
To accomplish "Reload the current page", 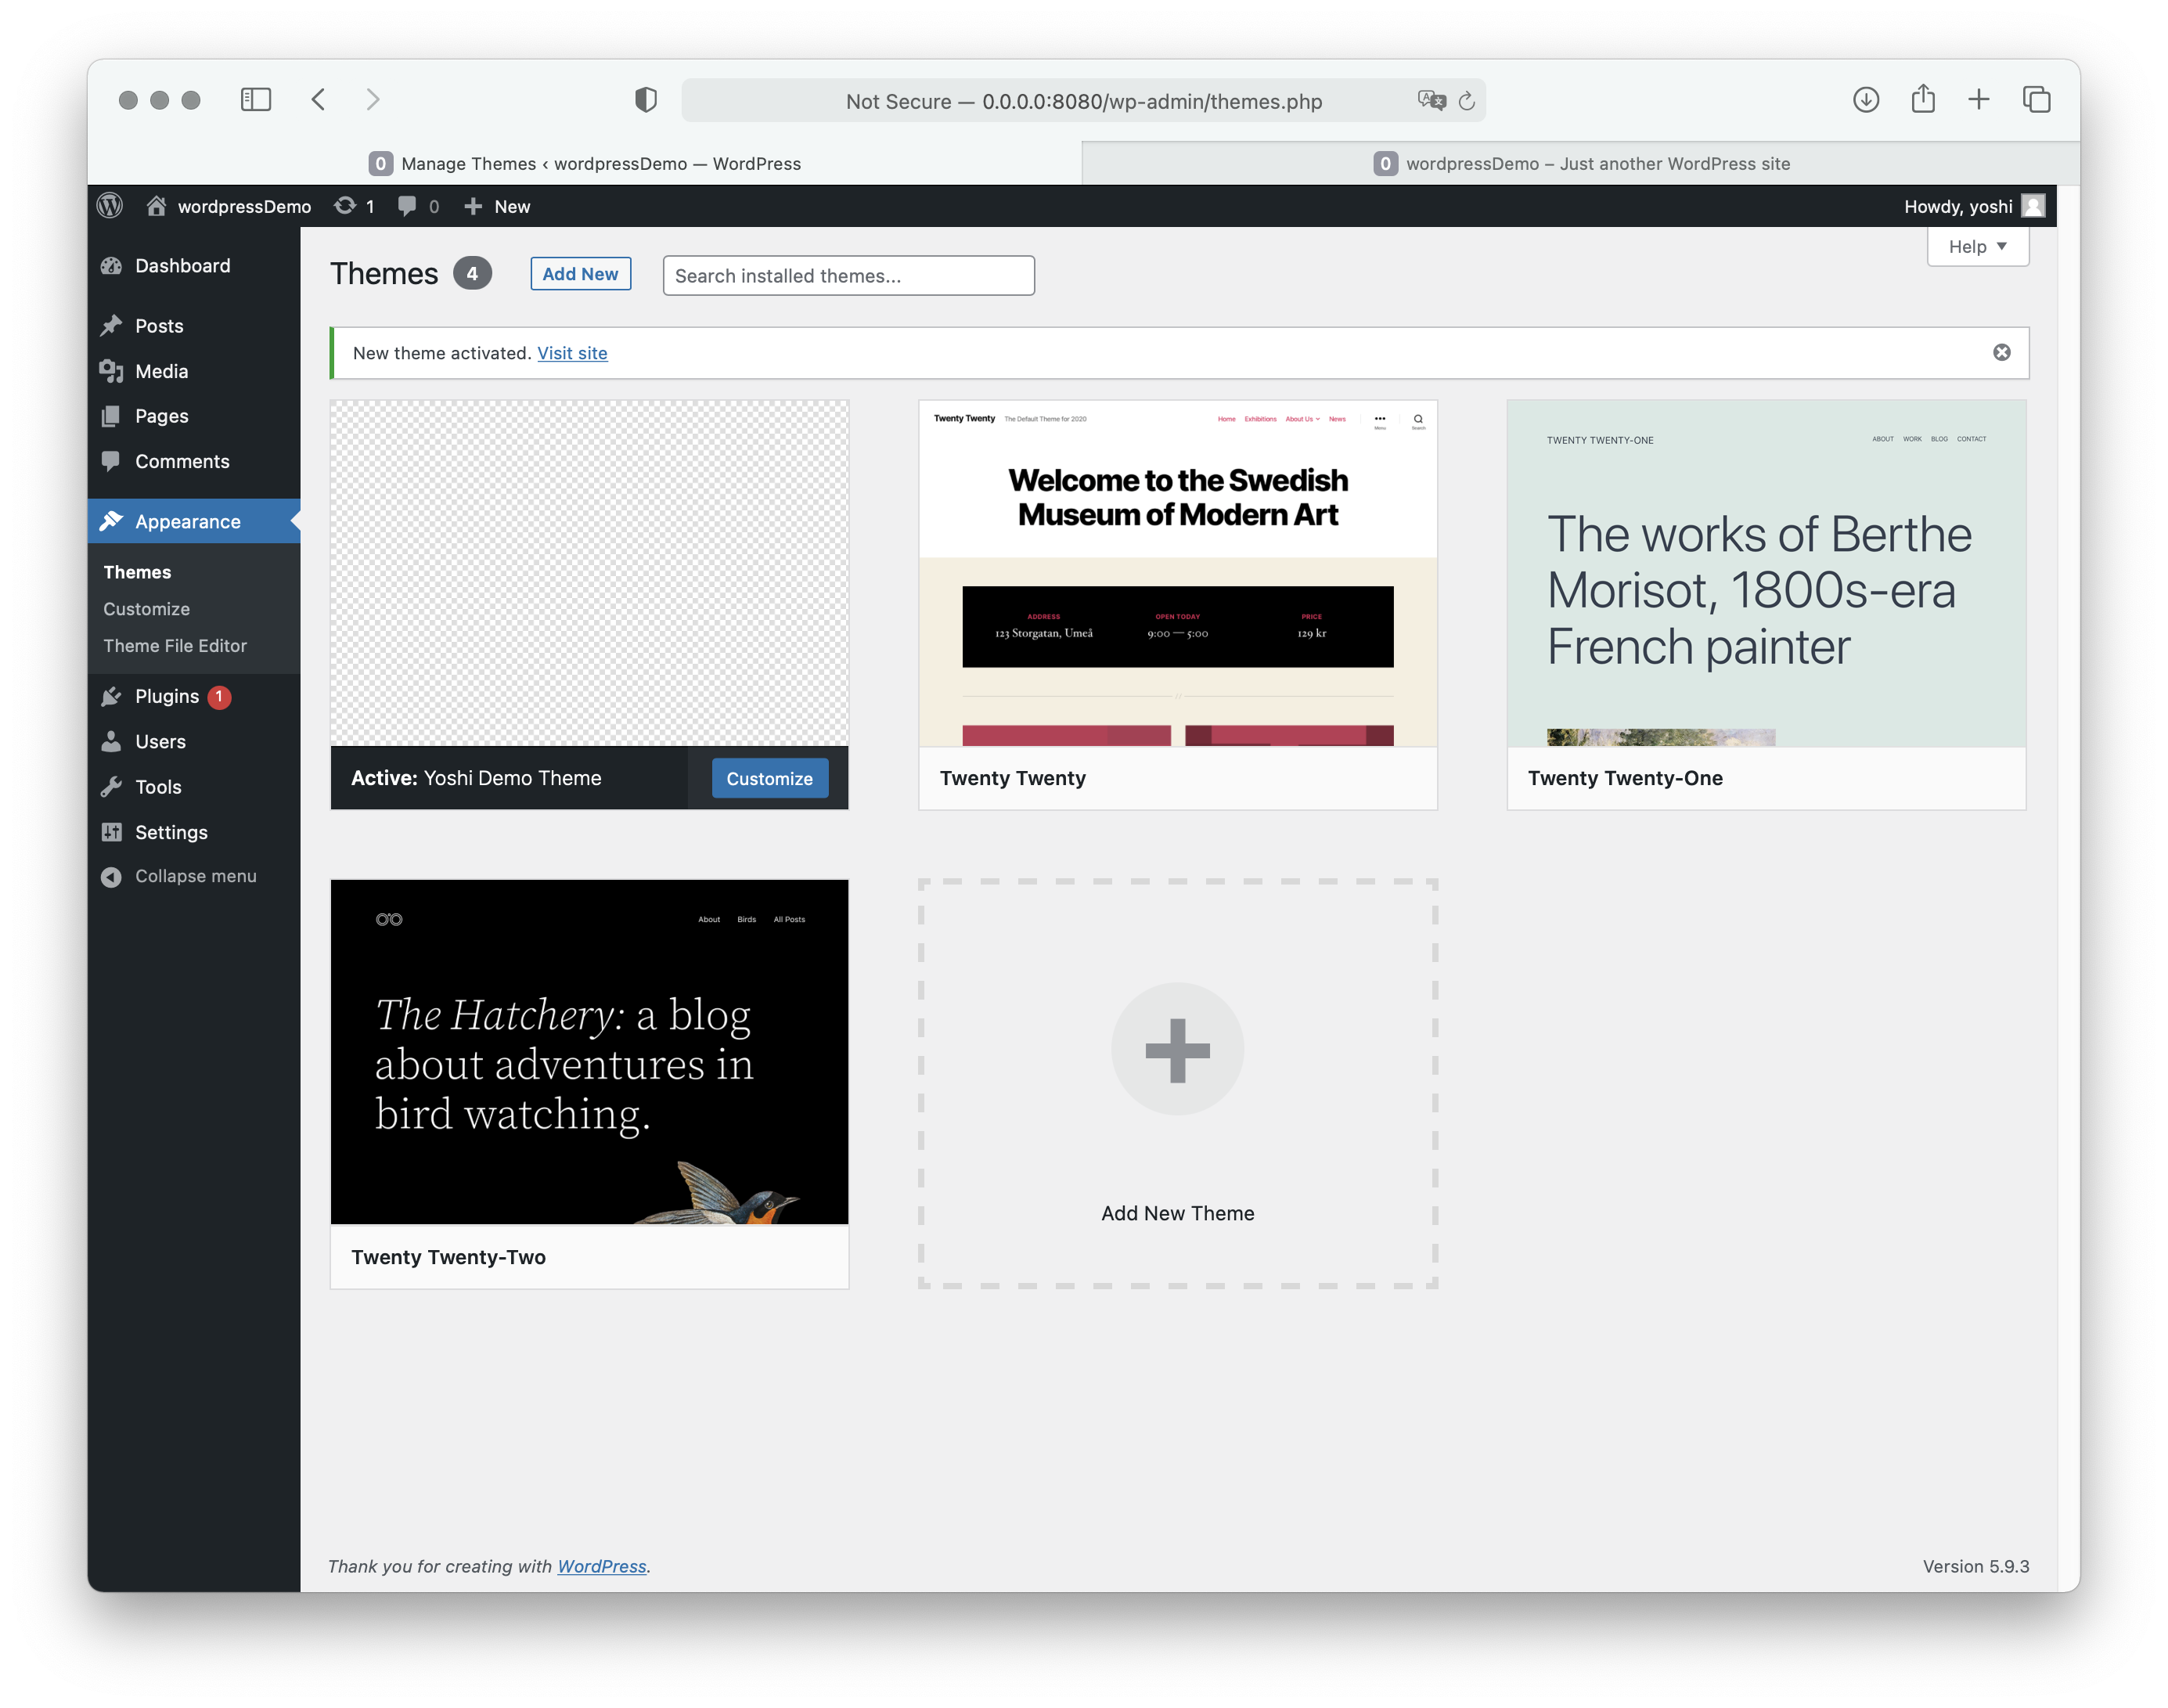I will click(x=1466, y=100).
